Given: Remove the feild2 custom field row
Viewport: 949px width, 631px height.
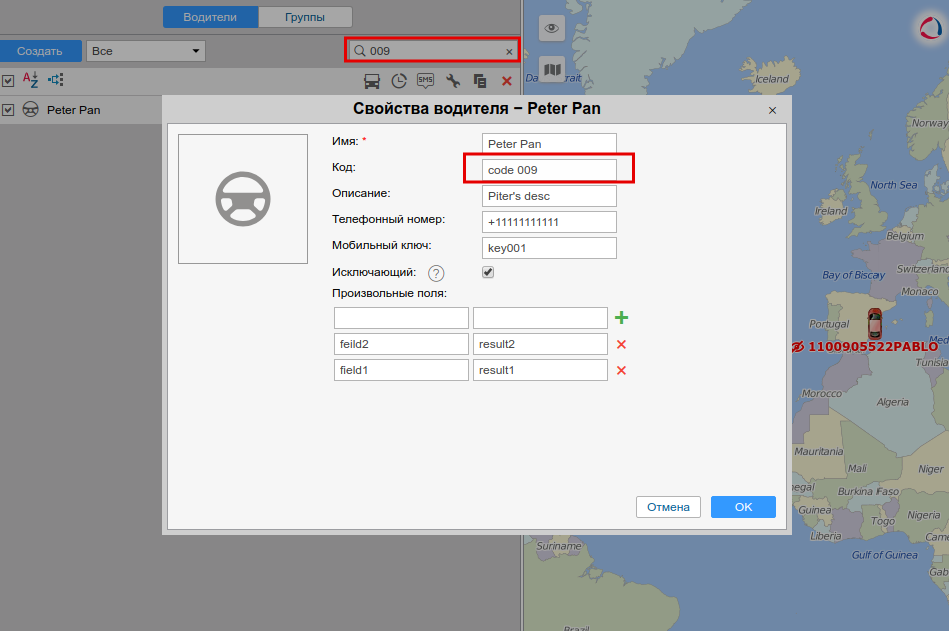Looking at the screenshot, I should click(621, 344).
